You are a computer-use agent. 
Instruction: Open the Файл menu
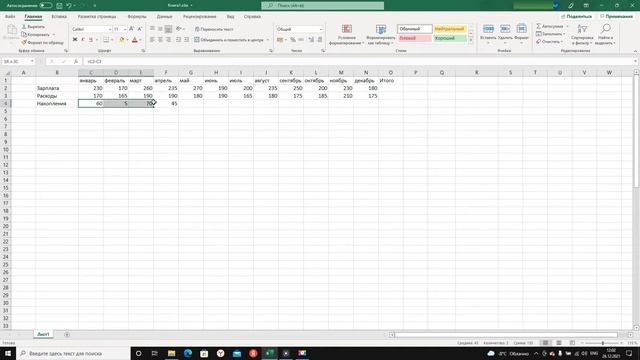click(x=10, y=17)
